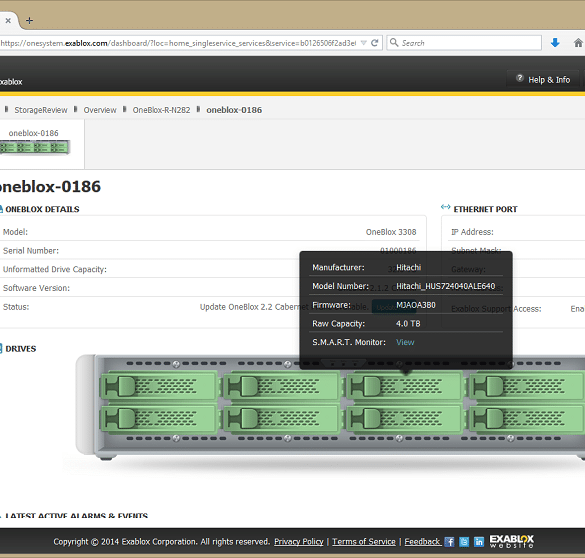
Task: Click the browser Search field
Action: [x=464, y=43]
